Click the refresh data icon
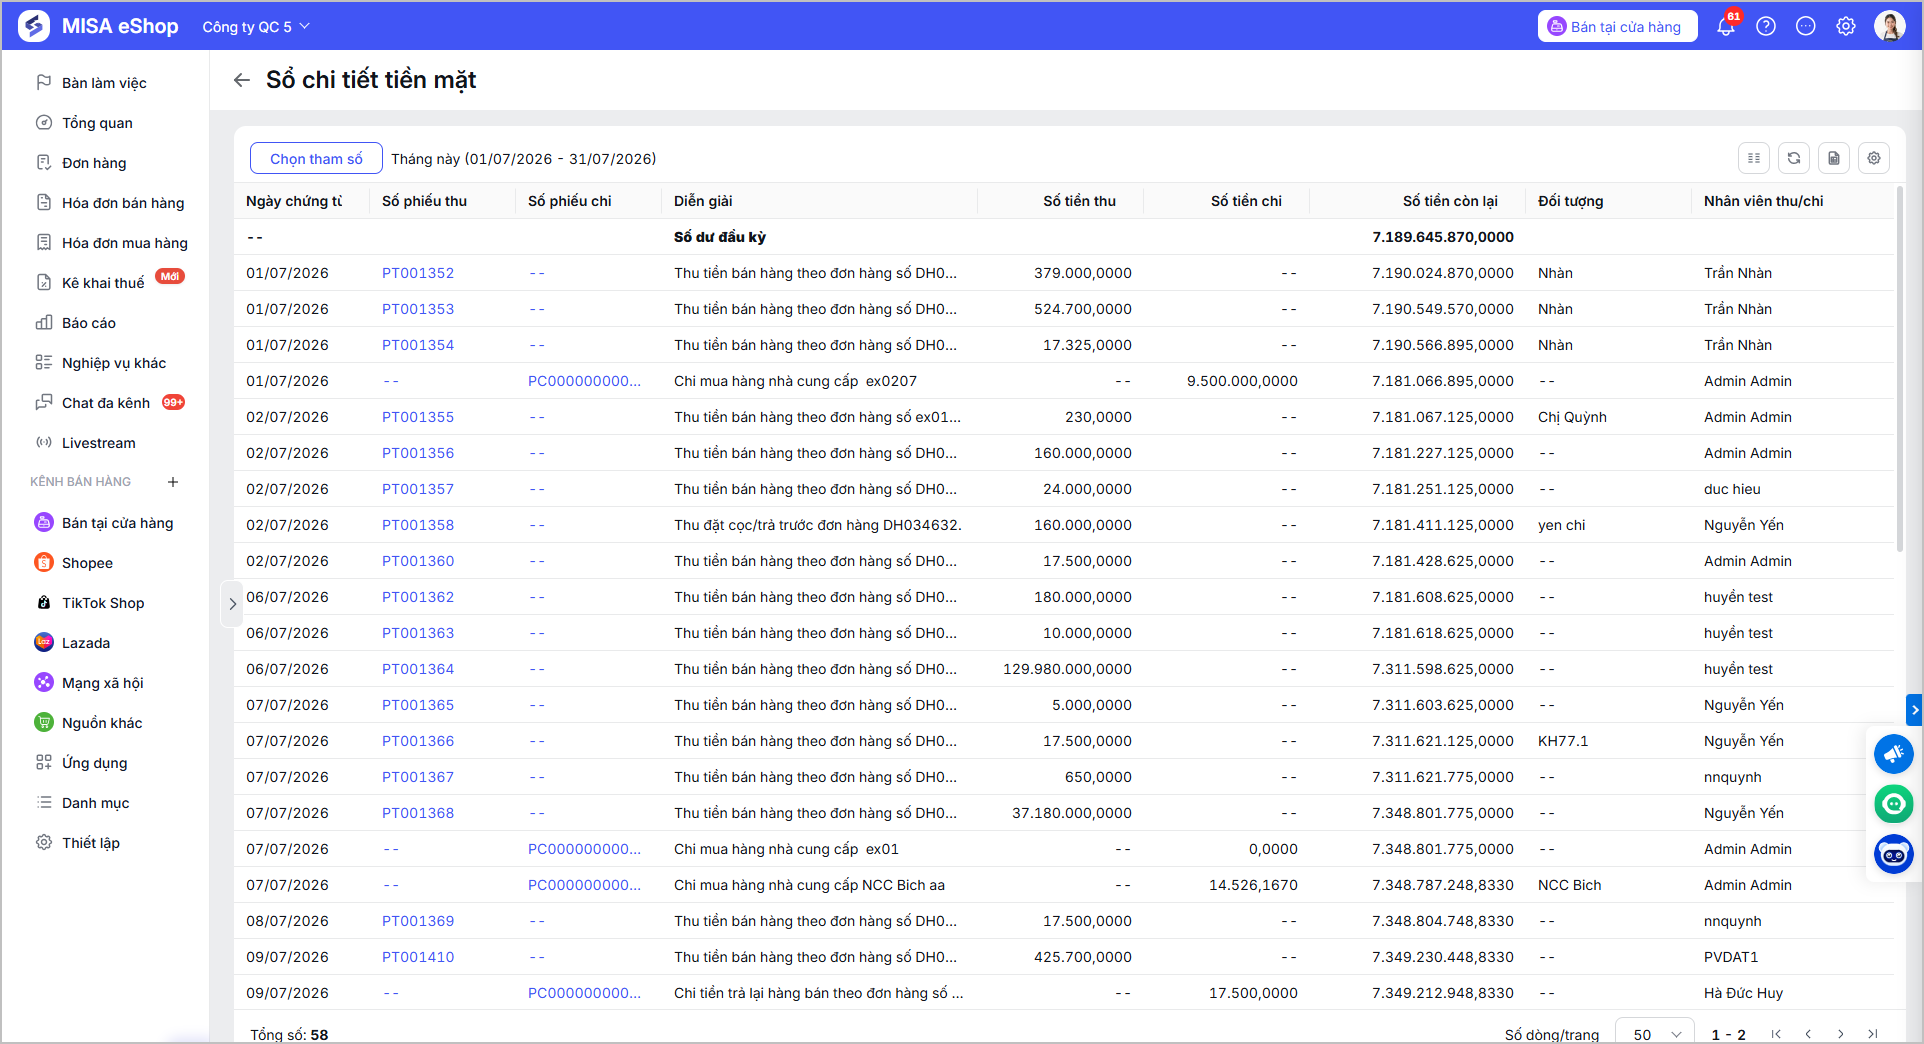Viewport: 1924px width, 1044px height. pyautogui.click(x=1794, y=158)
